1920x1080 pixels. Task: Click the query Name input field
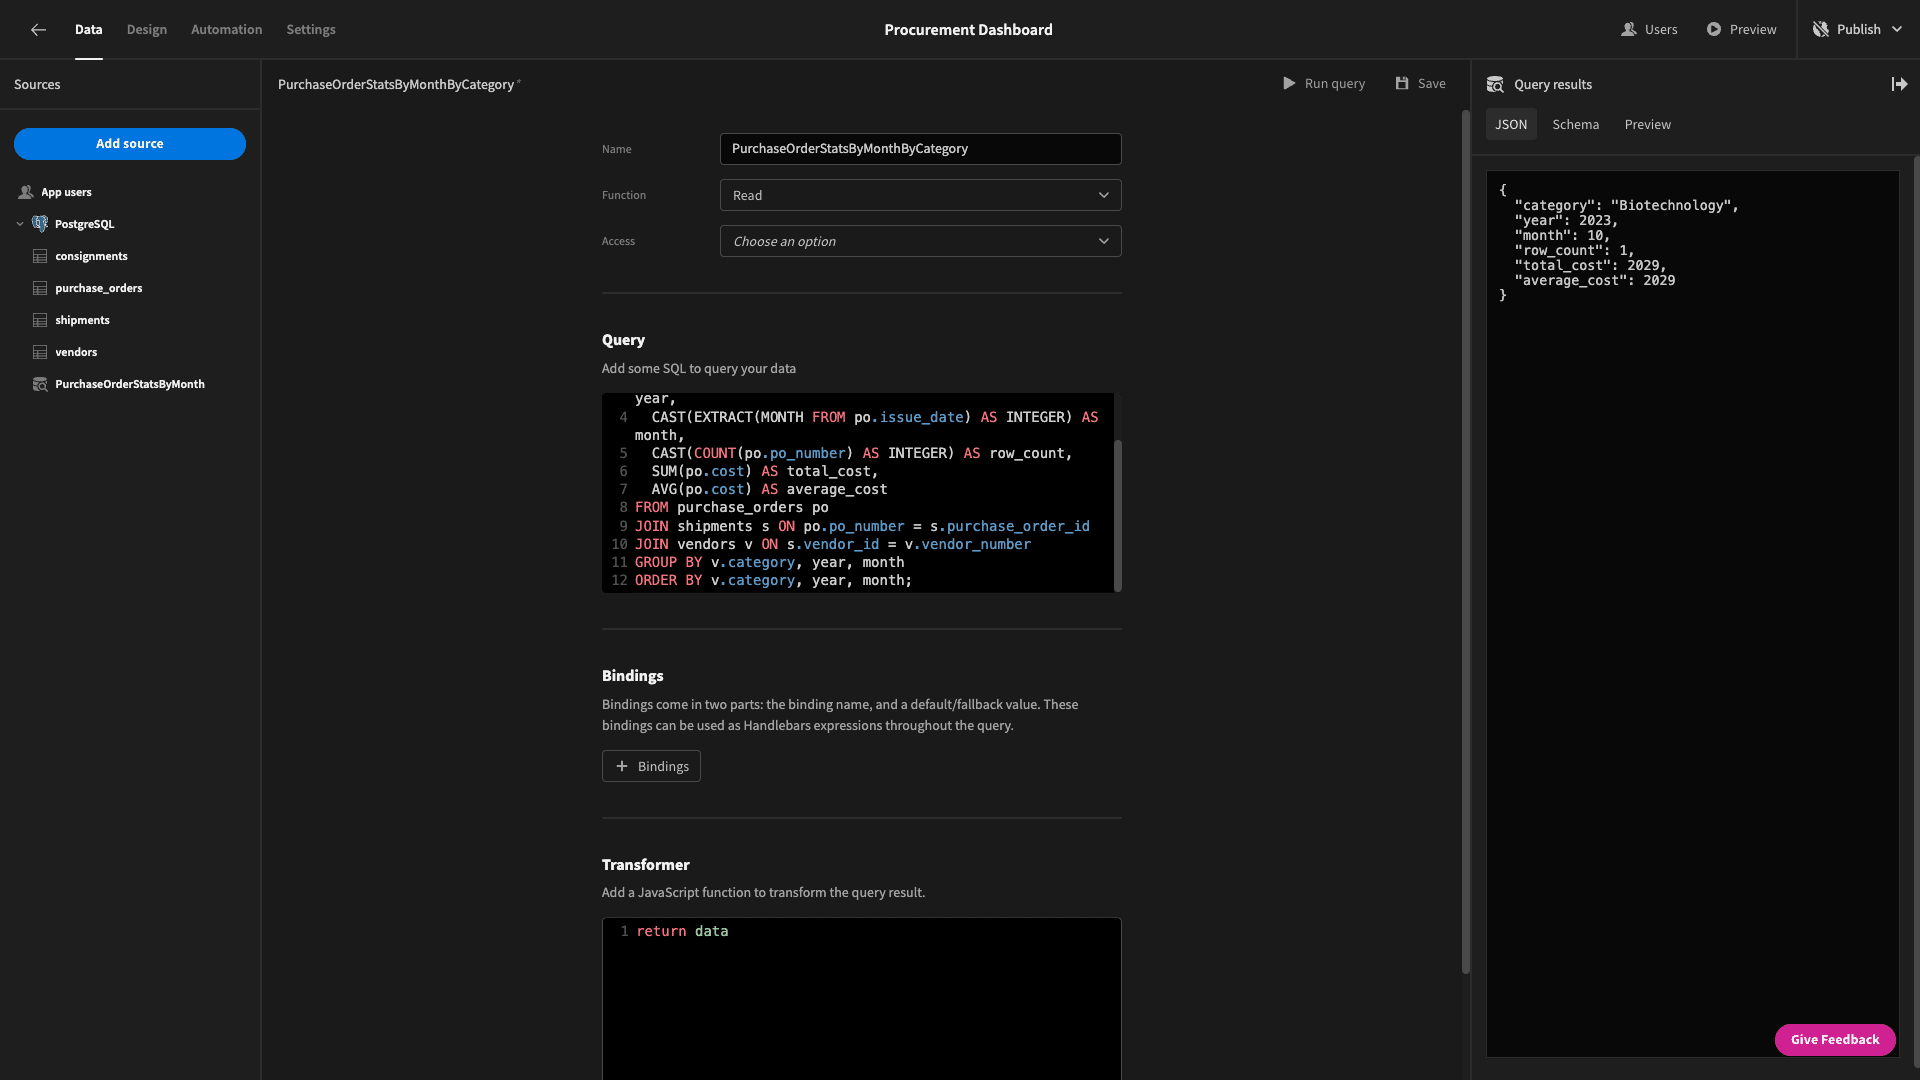point(920,149)
